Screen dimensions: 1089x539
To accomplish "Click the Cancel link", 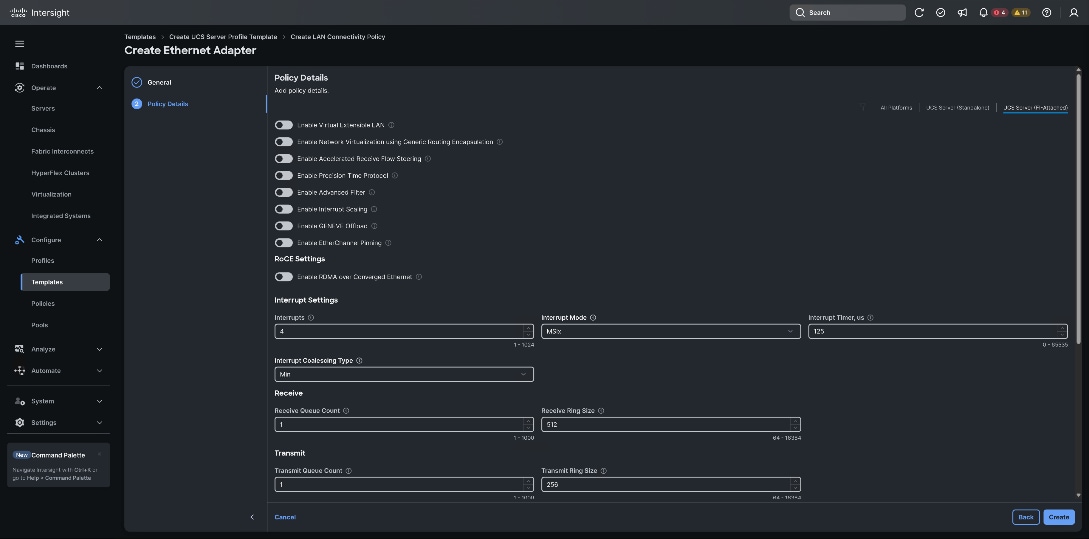I will 285,517.
